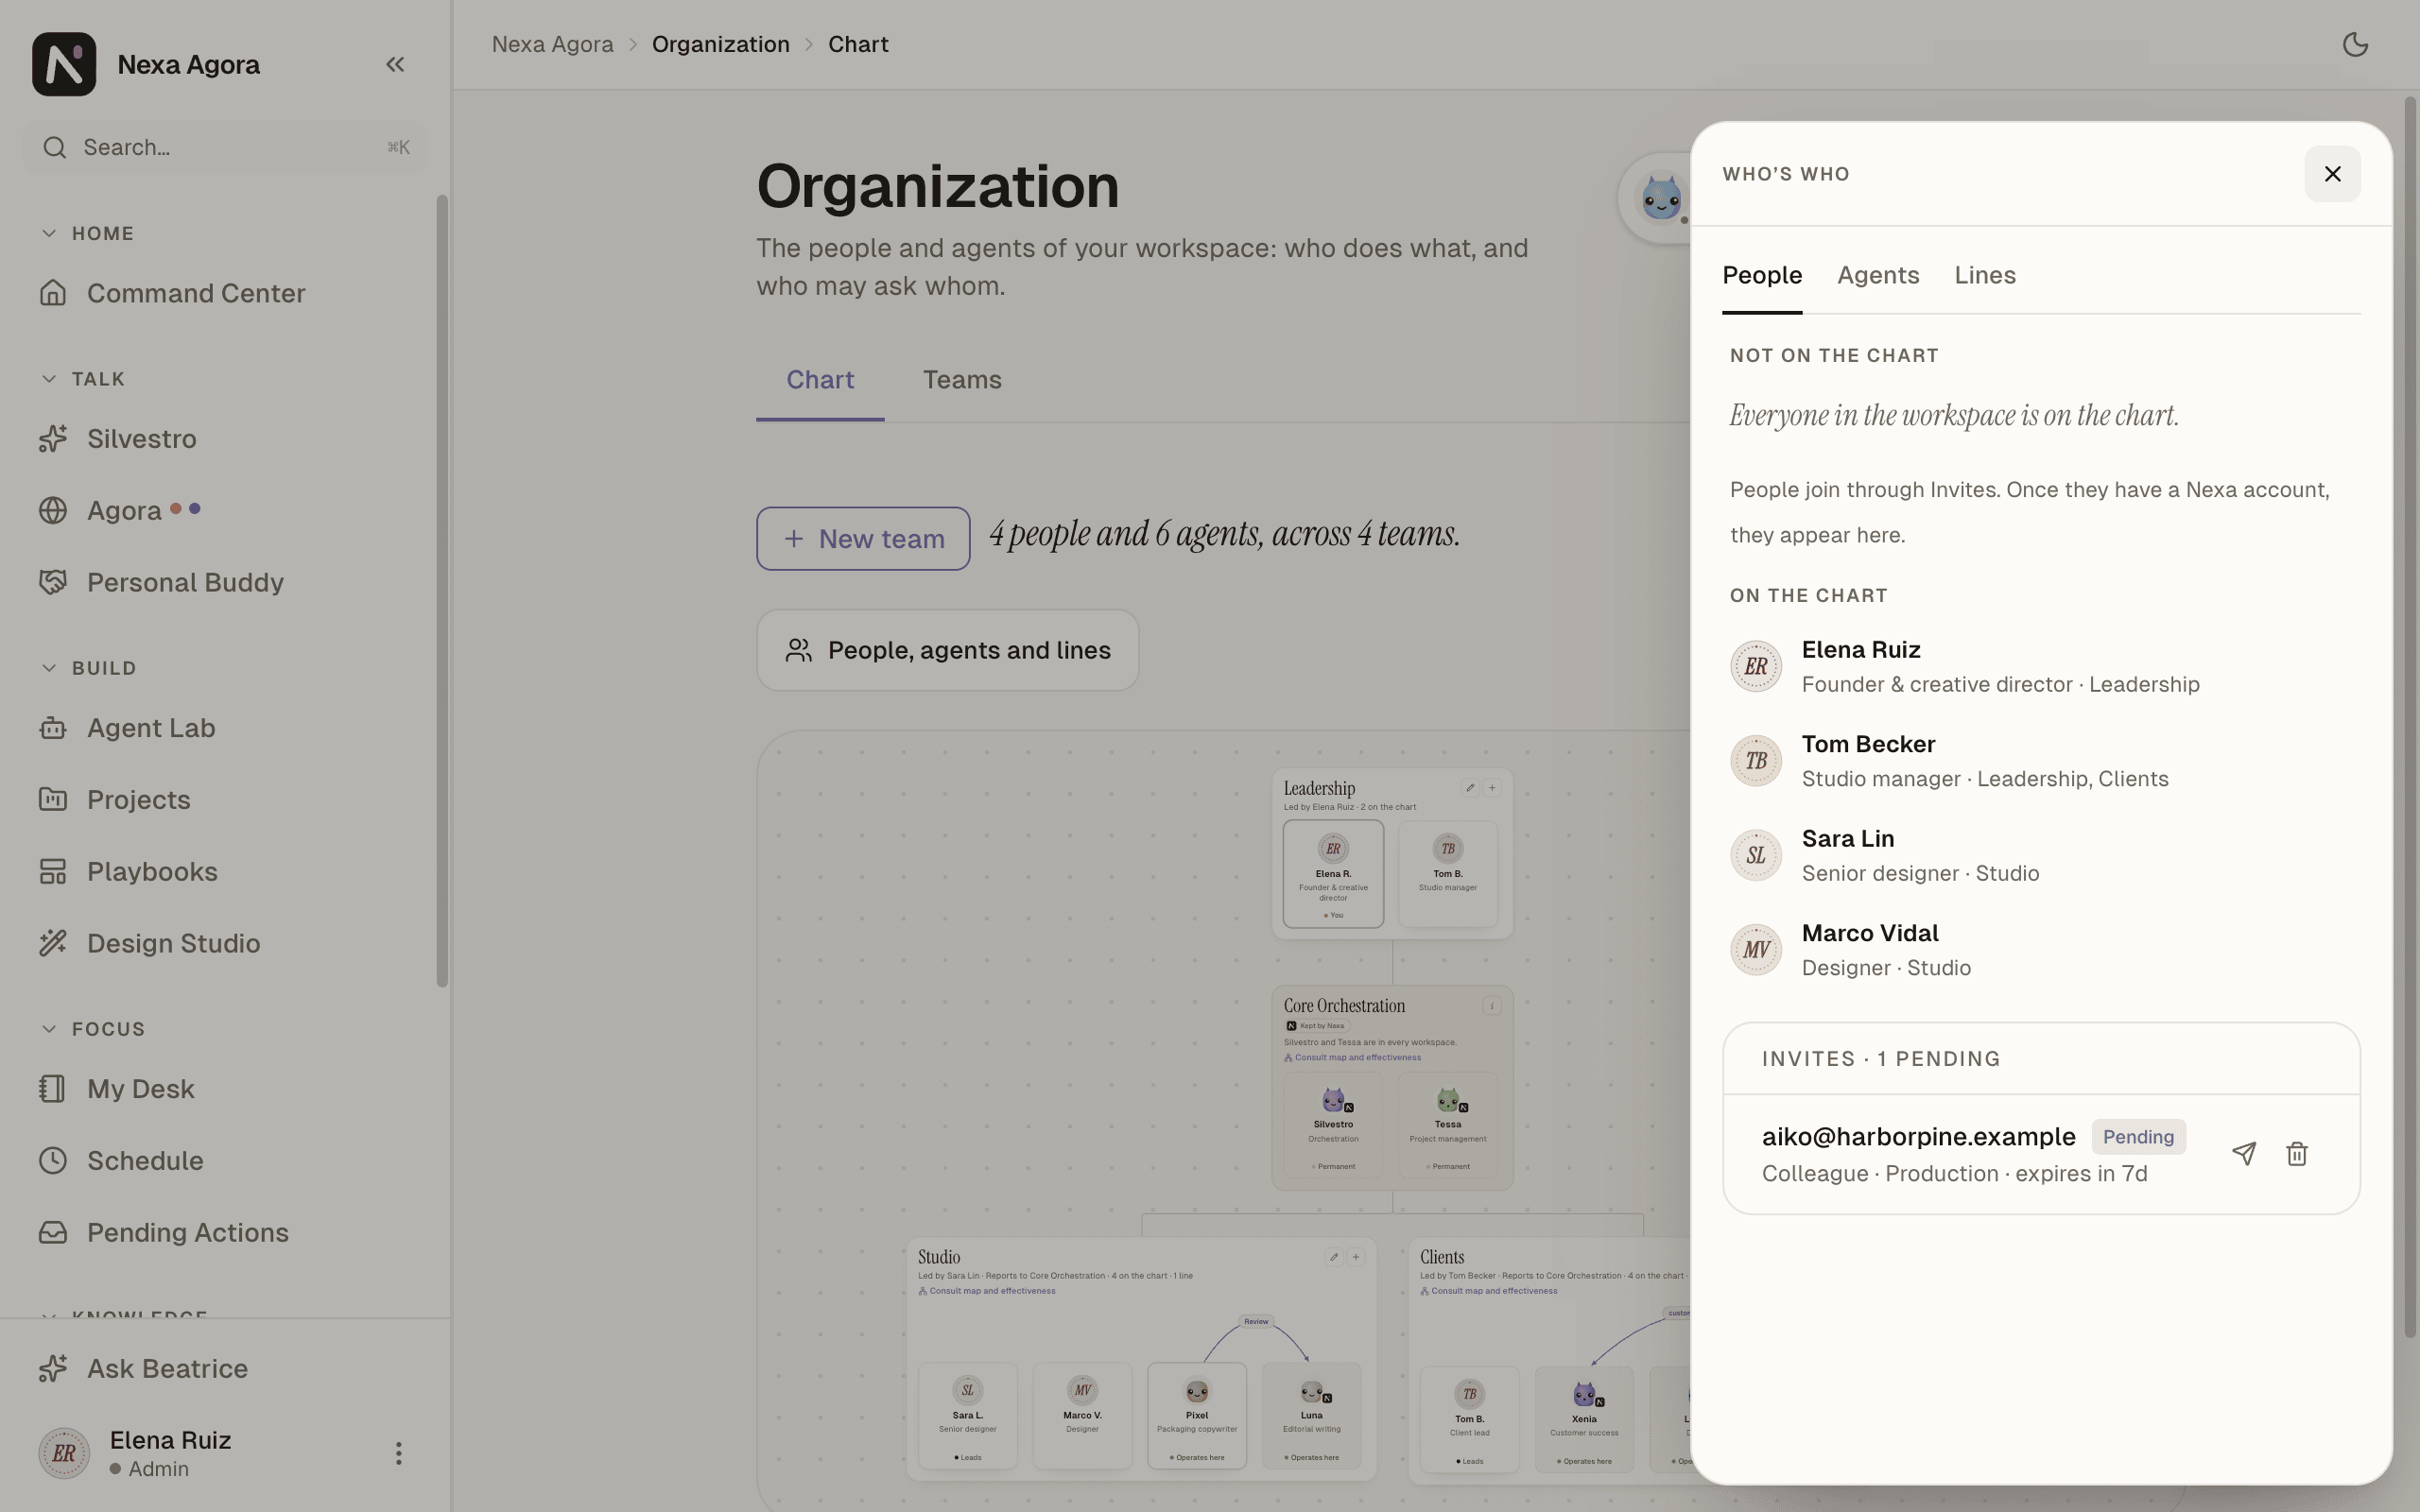Image resolution: width=2420 pixels, height=1512 pixels.
Task: Go to Agora in sidebar
Action: pos(225,511)
